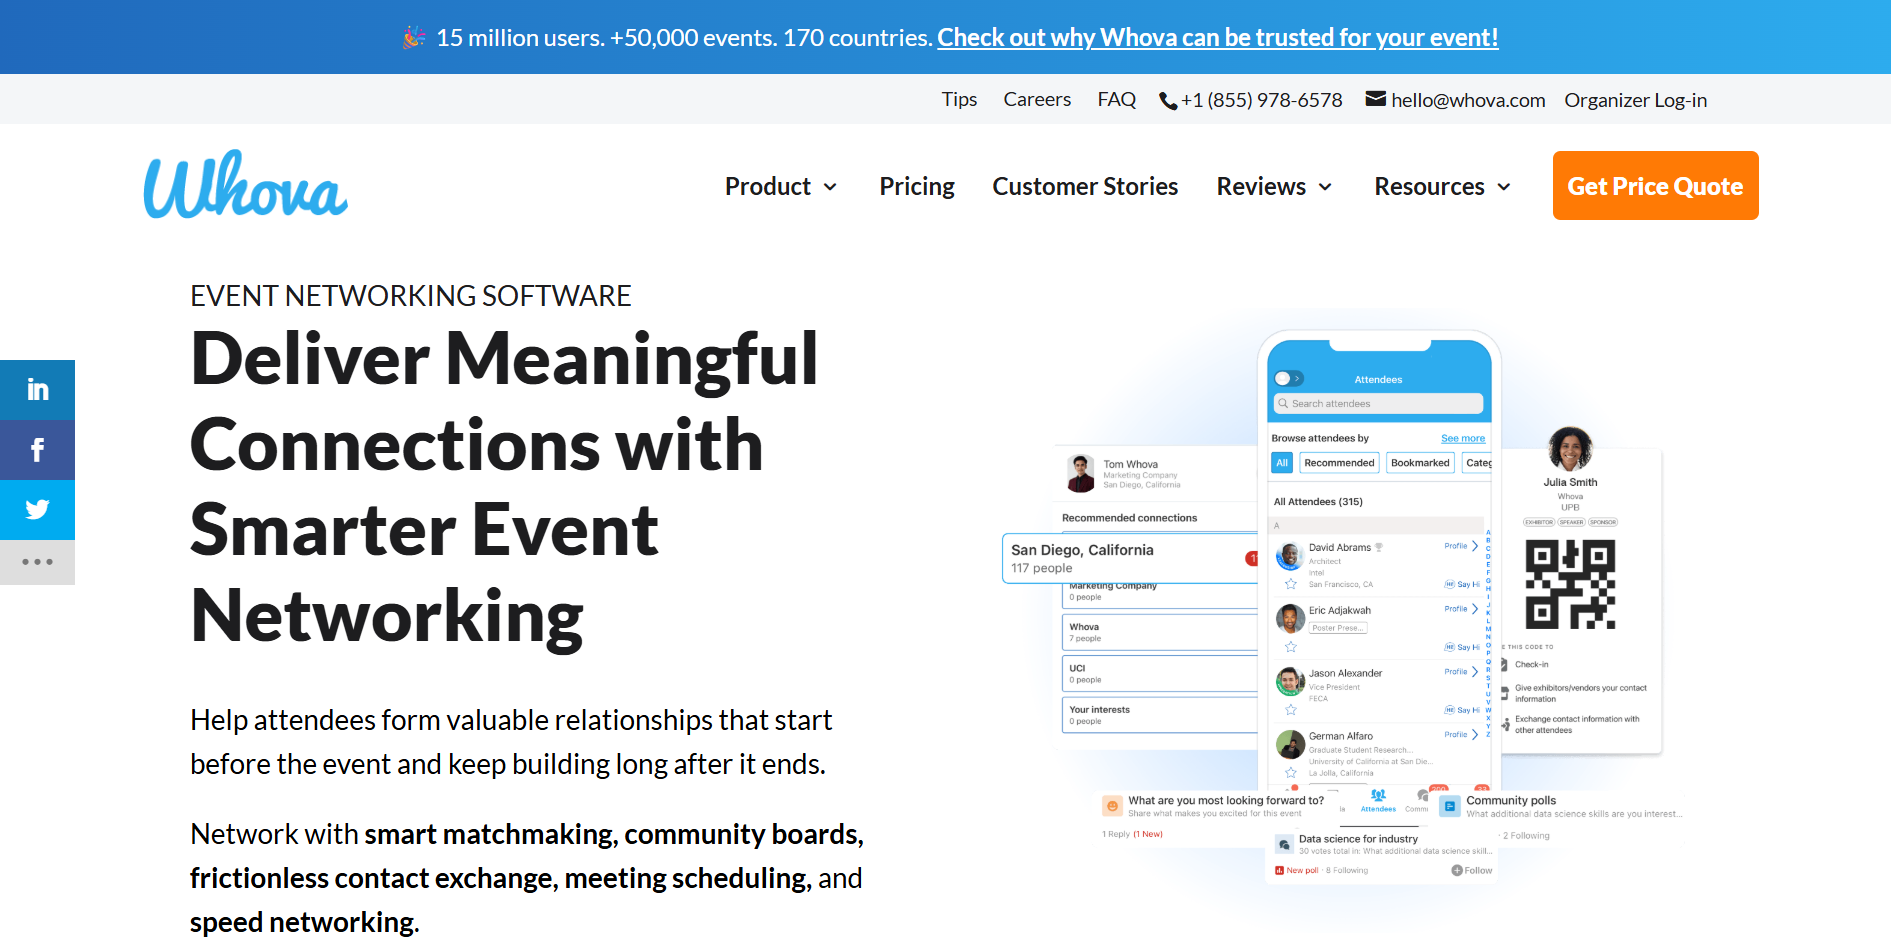Screen dimensions: 1891x939
Task: Expand the Reviews dropdown menu
Action: [1274, 187]
